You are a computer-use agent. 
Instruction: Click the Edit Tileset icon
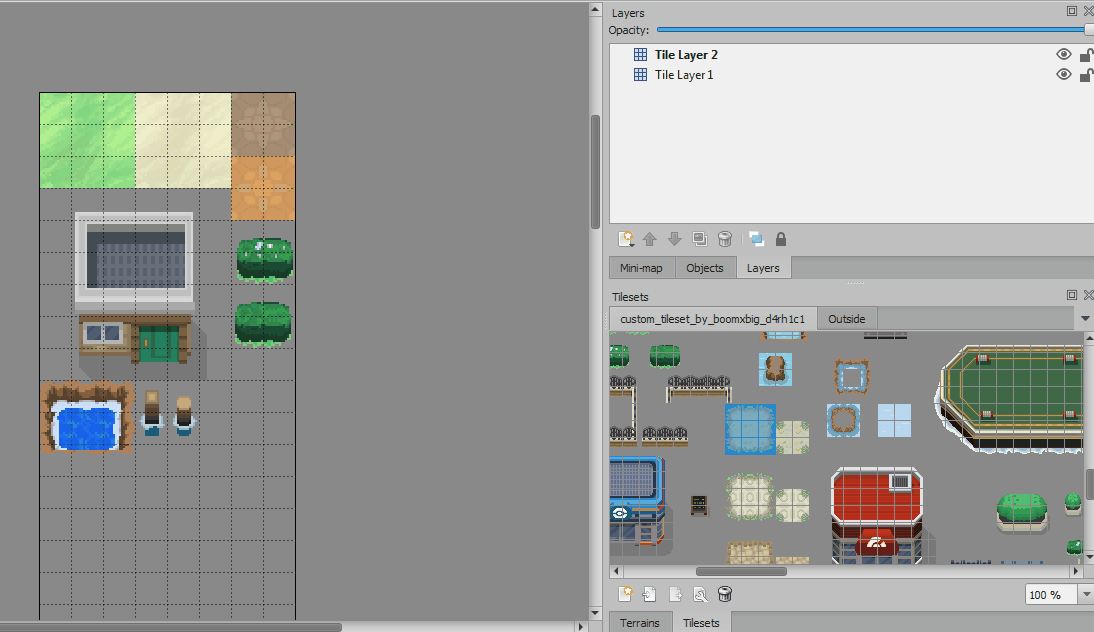coord(700,594)
